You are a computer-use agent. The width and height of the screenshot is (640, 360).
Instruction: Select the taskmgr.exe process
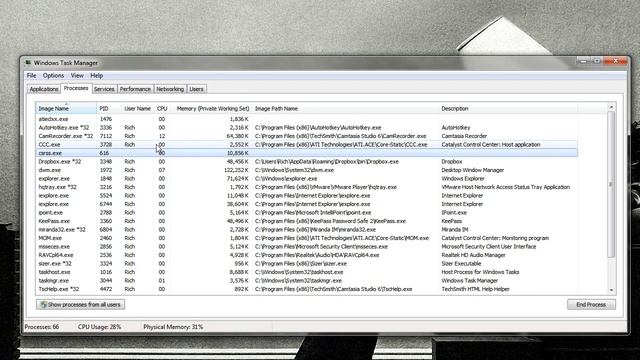(x=307, y=281)
